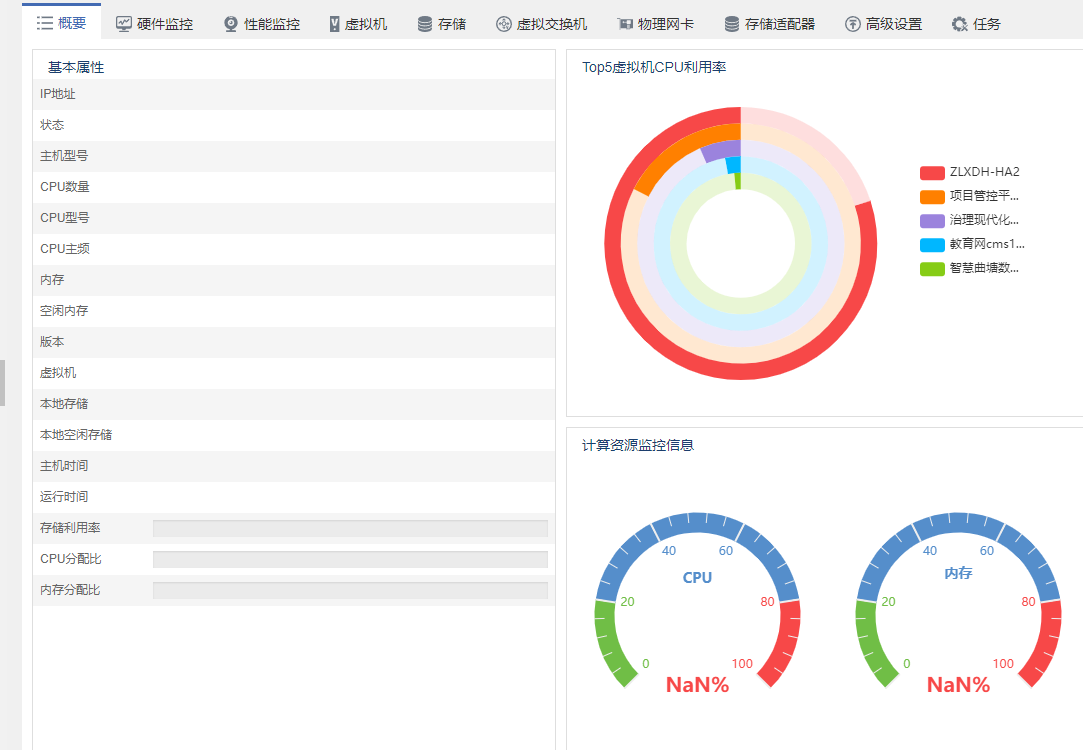Click the 存储 database icon

425,24
